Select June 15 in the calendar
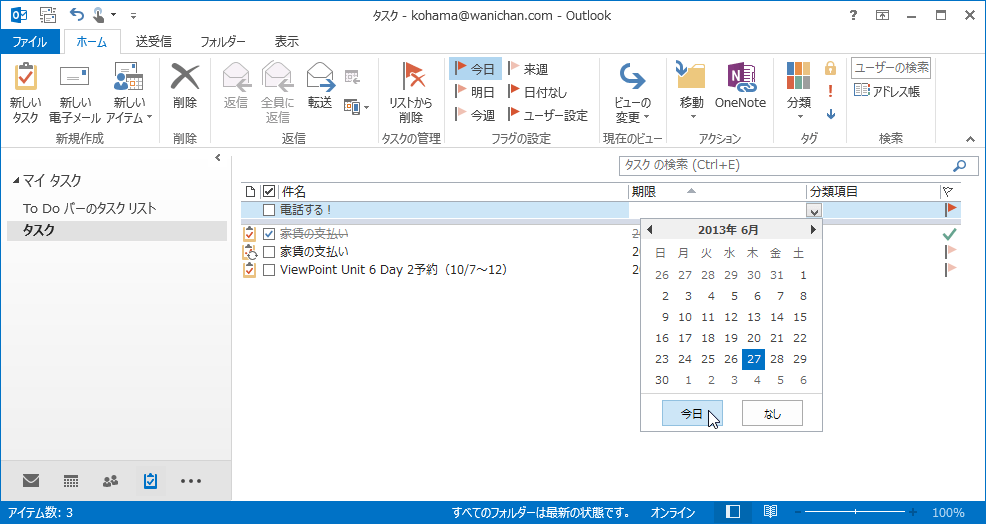This screenshot has height=524, width=986. click(x=800, y=317)
